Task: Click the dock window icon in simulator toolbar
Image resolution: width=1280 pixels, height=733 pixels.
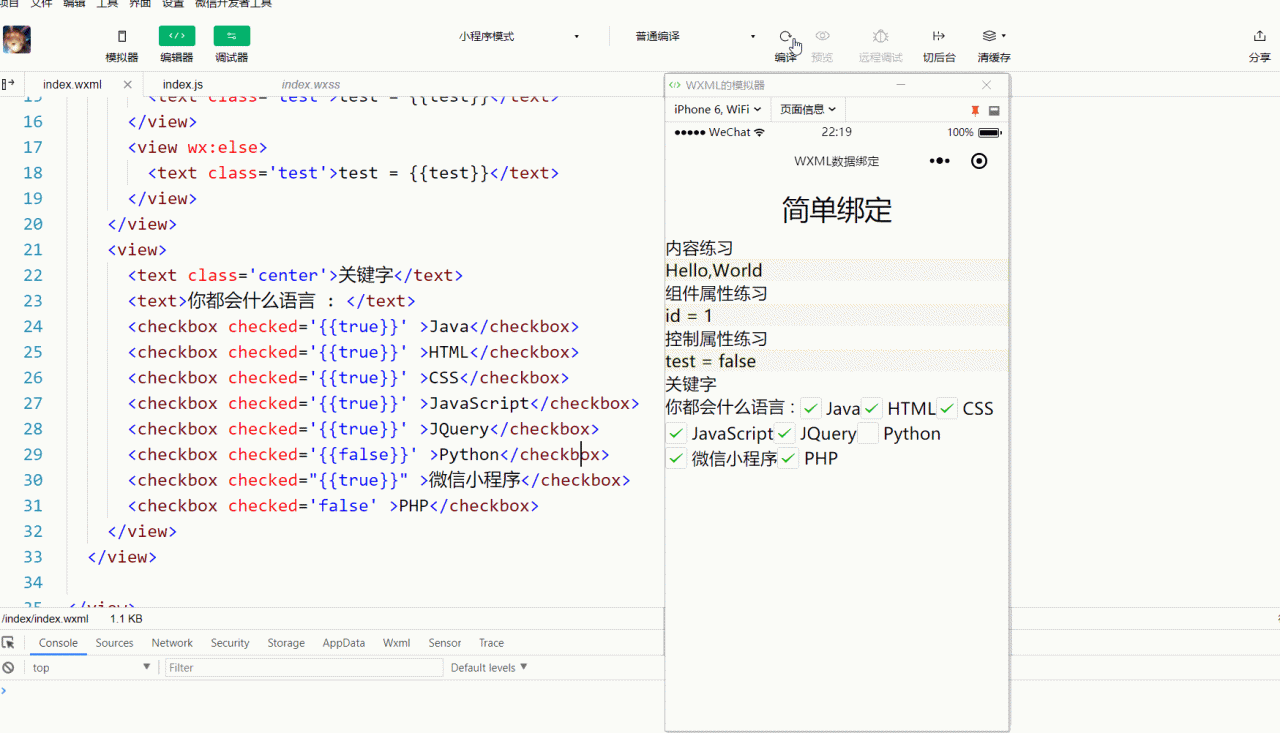Action: [994, 110]
